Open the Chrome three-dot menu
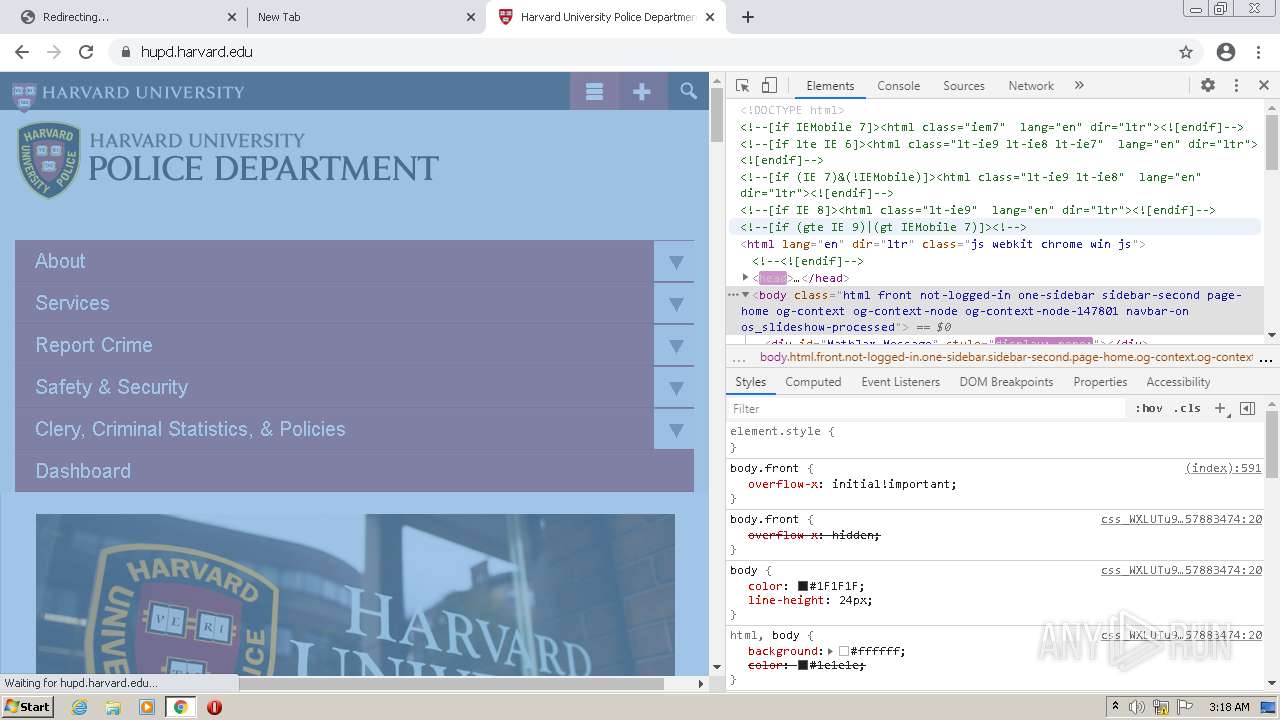Image resolution: width=1280 pixels, height=720 pixels. (1259, 52)
